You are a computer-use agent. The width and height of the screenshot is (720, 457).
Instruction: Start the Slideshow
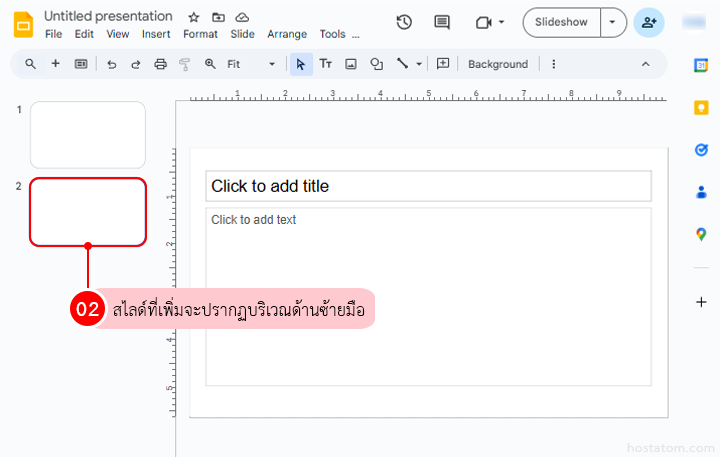561,22
